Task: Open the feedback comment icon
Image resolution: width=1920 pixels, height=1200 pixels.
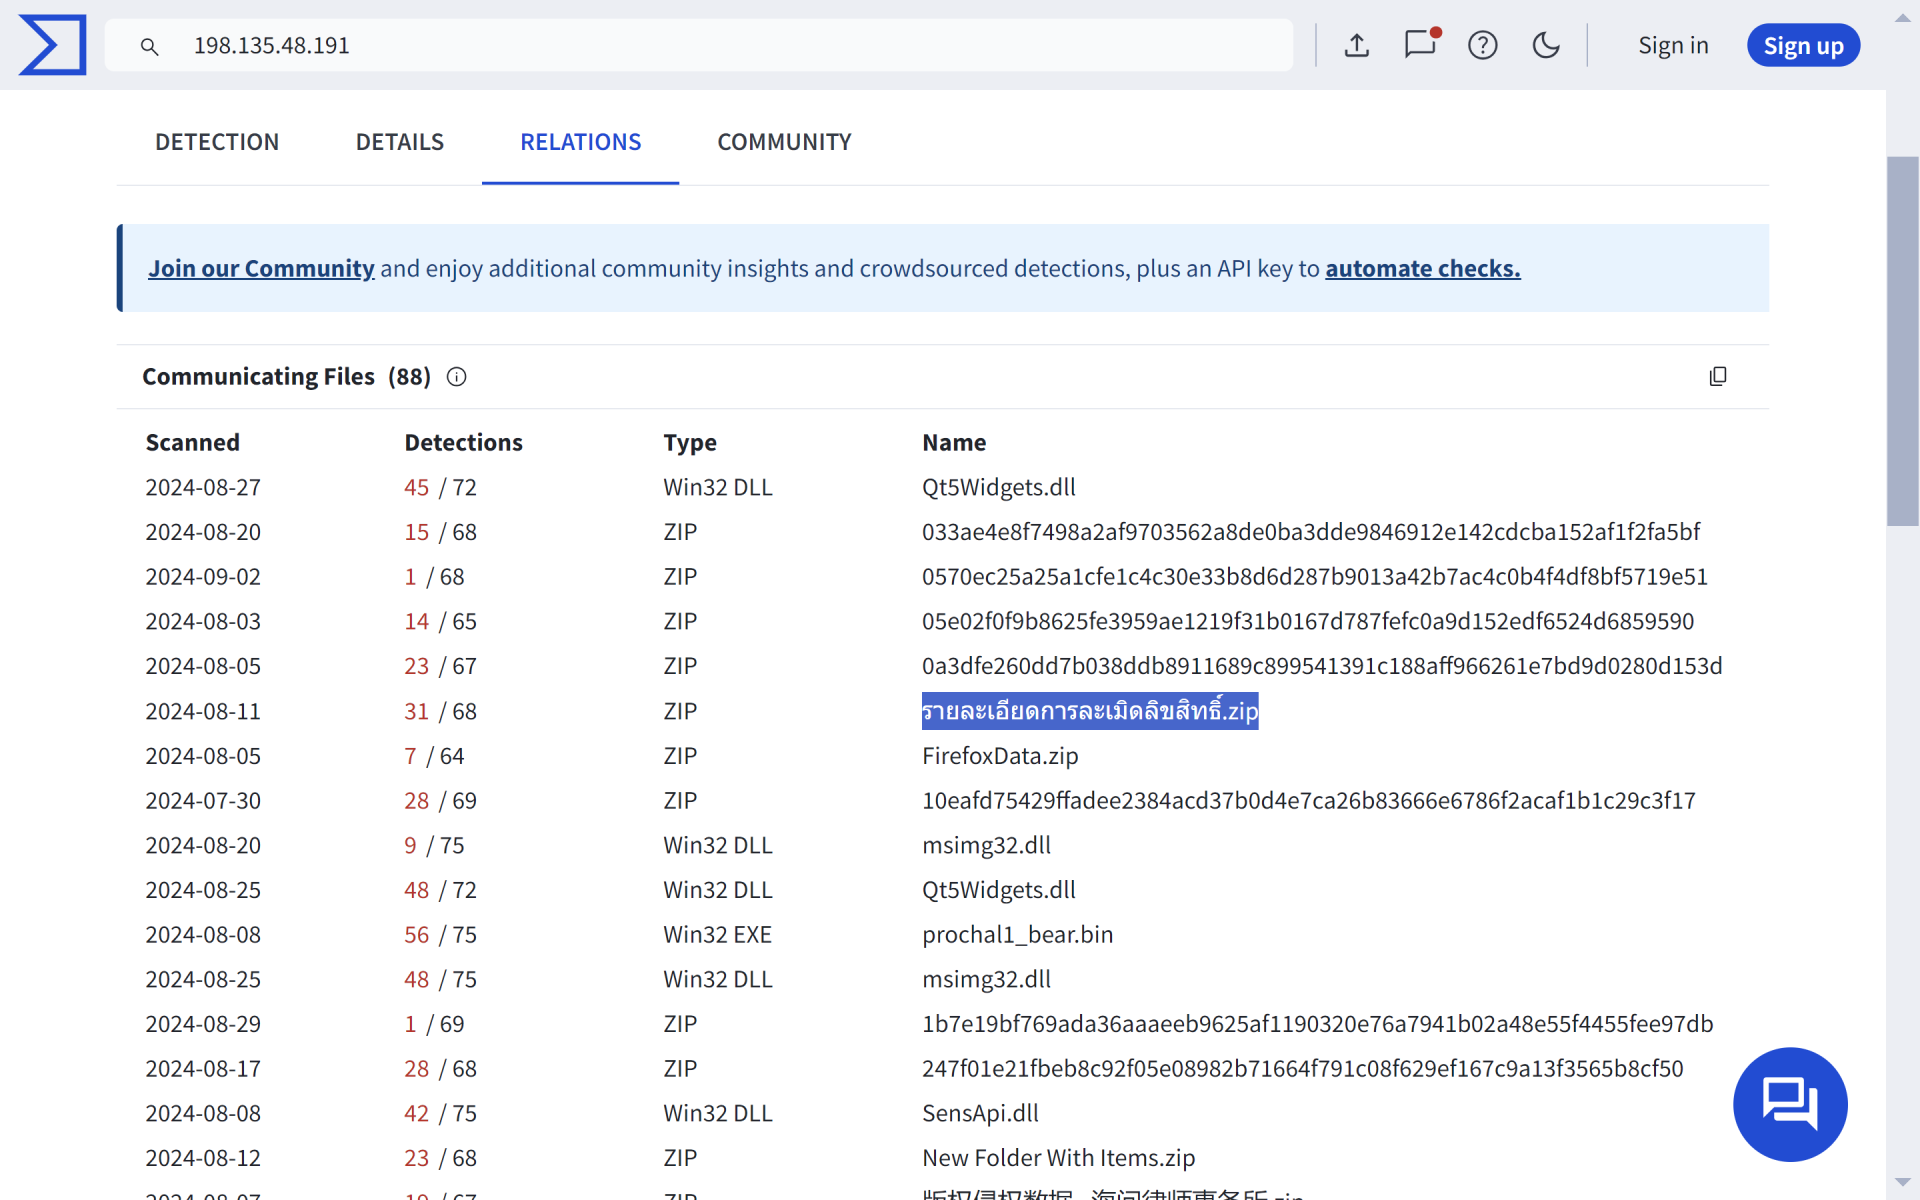Action: (x=1420, y=45)
